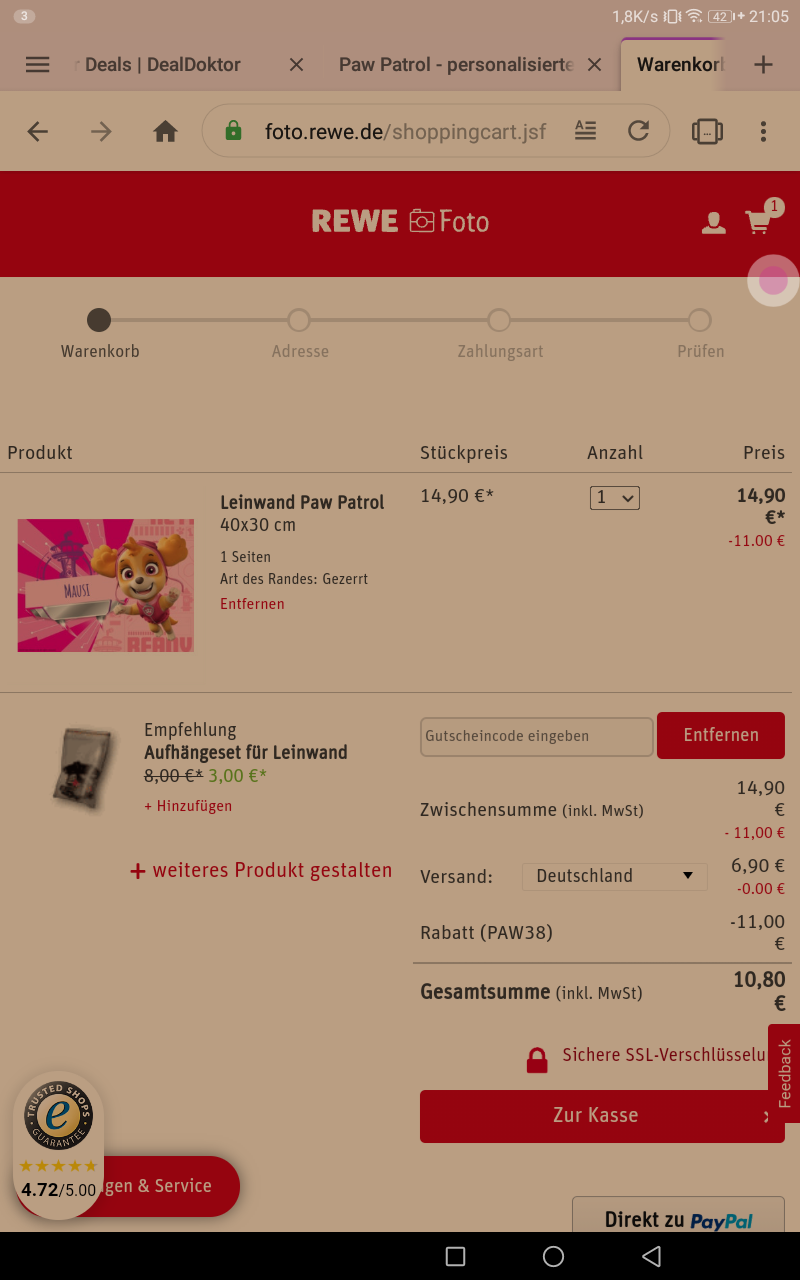Open a new tab with plus icon

click(763, 64)
